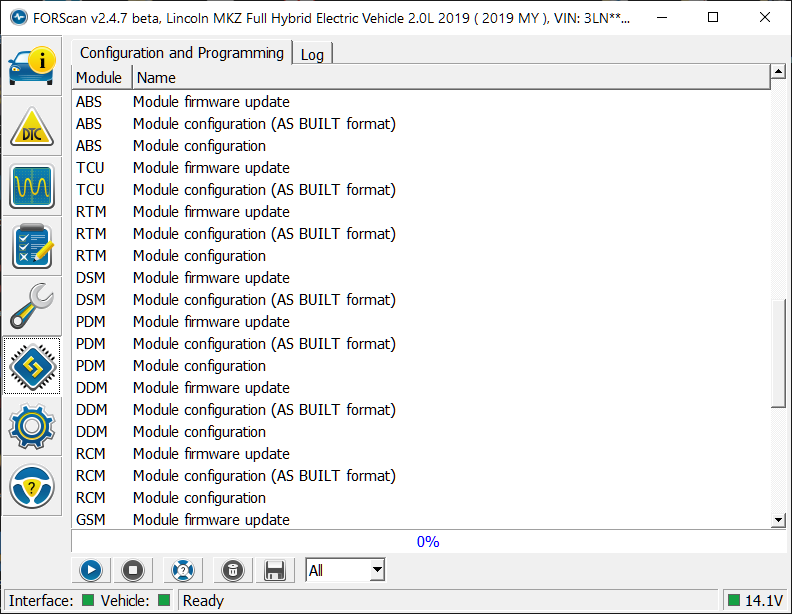This screenshot has width=792, height=614.
Task: Click the Interface status indicator
Action: click(88, 600)
